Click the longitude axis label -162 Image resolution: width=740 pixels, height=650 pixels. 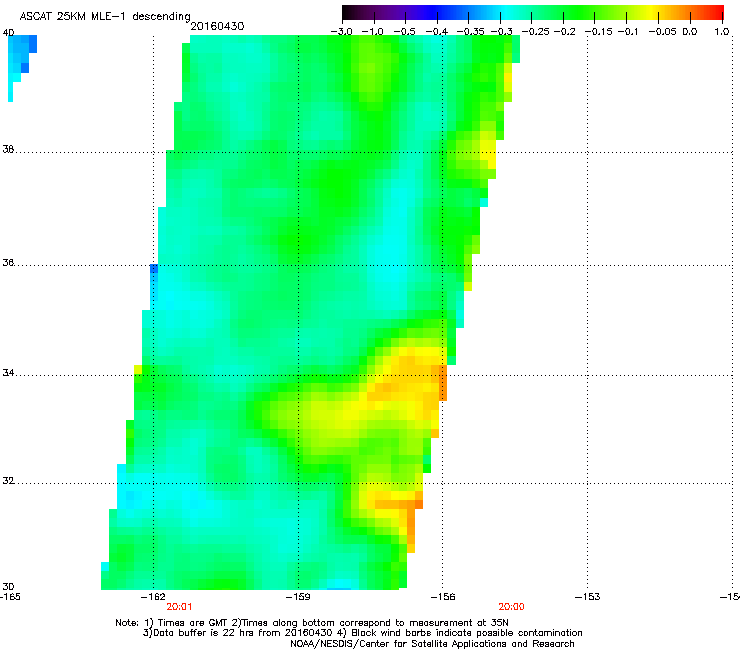pos(153,597)
